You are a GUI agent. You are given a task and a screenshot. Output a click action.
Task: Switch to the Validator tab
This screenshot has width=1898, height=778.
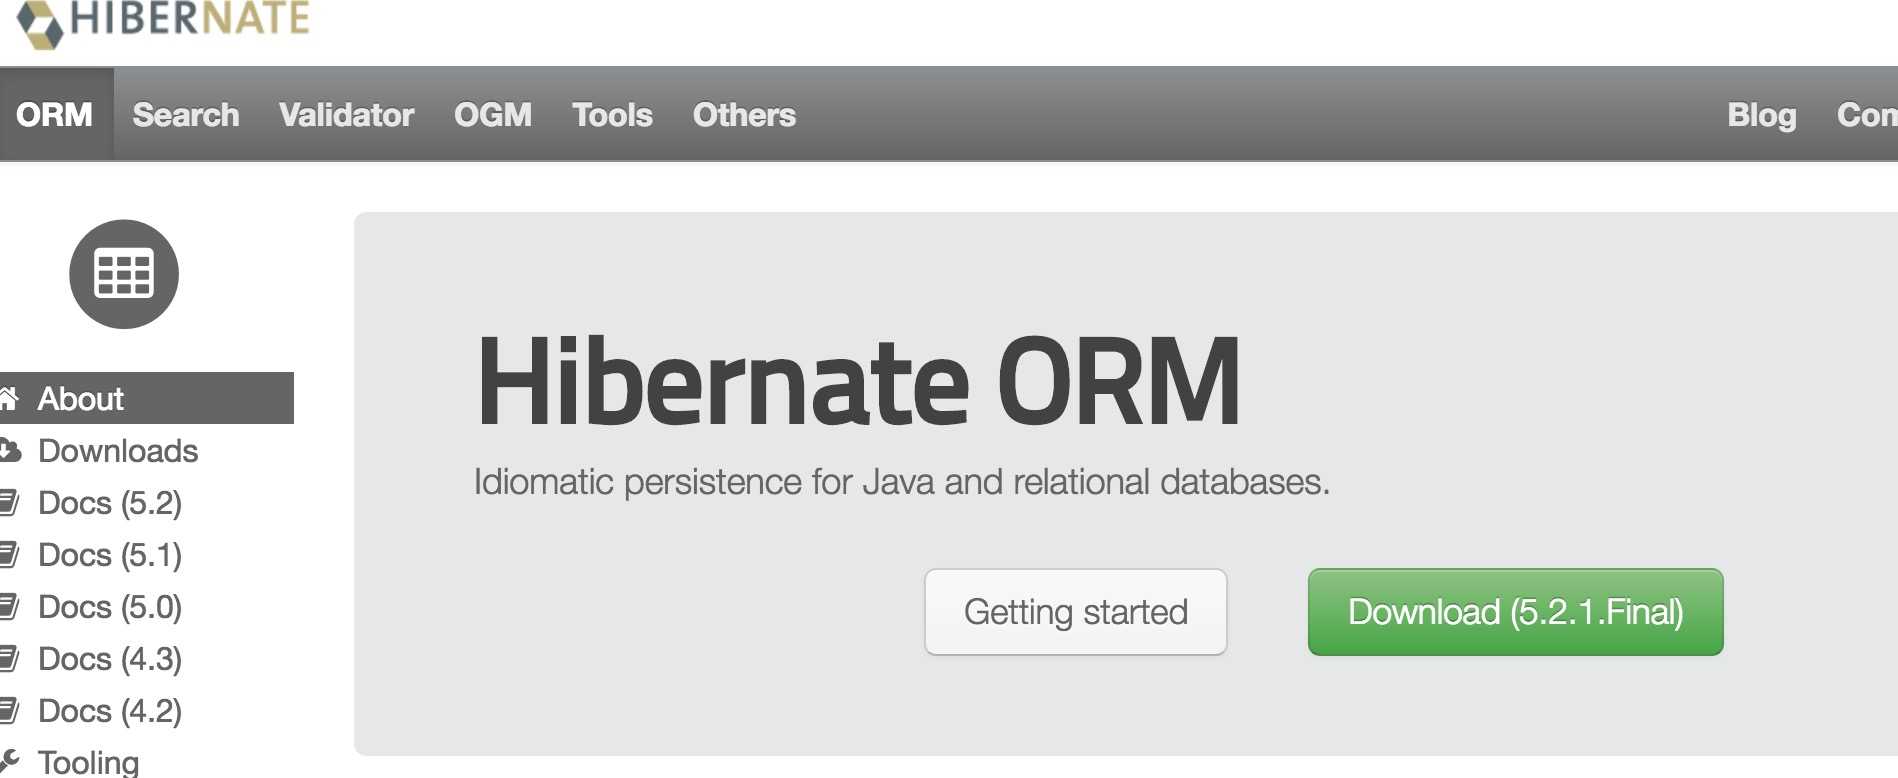[x=346, y=115]
